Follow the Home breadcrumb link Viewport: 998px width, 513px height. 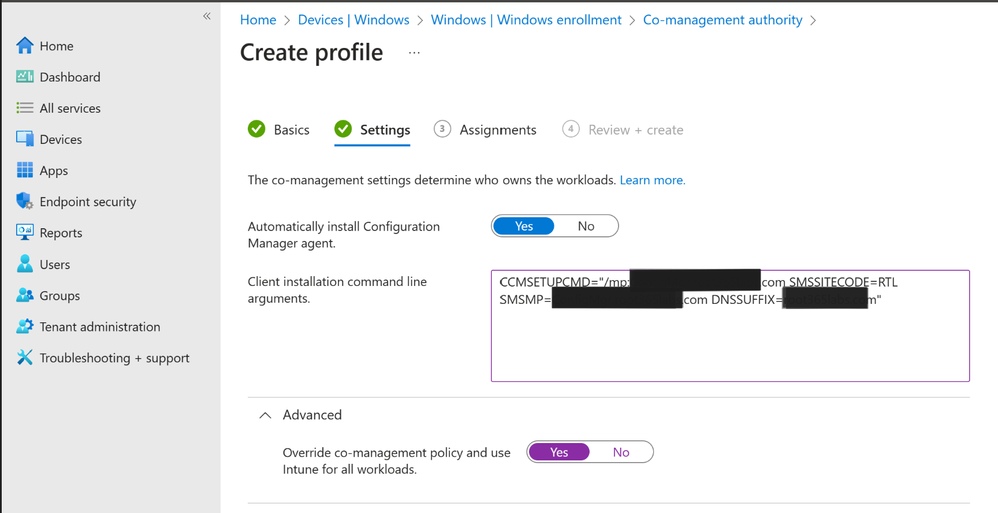[x=258, y=20]
